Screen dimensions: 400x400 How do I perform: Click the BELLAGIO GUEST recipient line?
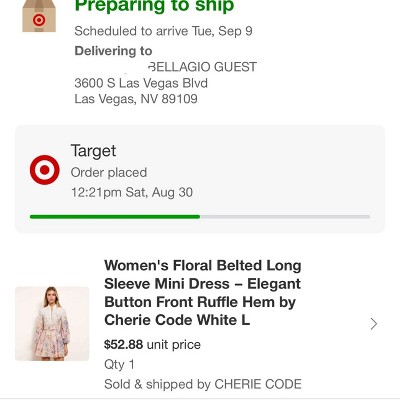point(202,67)
